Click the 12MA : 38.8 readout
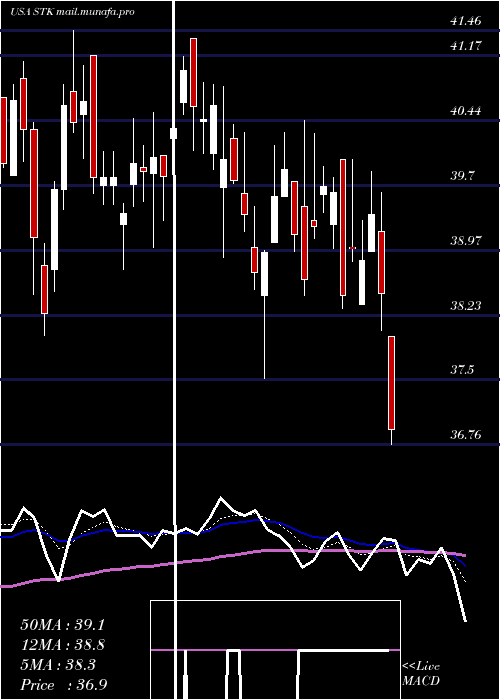This screenshot has height=700, width=500. (x=62, y=645)
